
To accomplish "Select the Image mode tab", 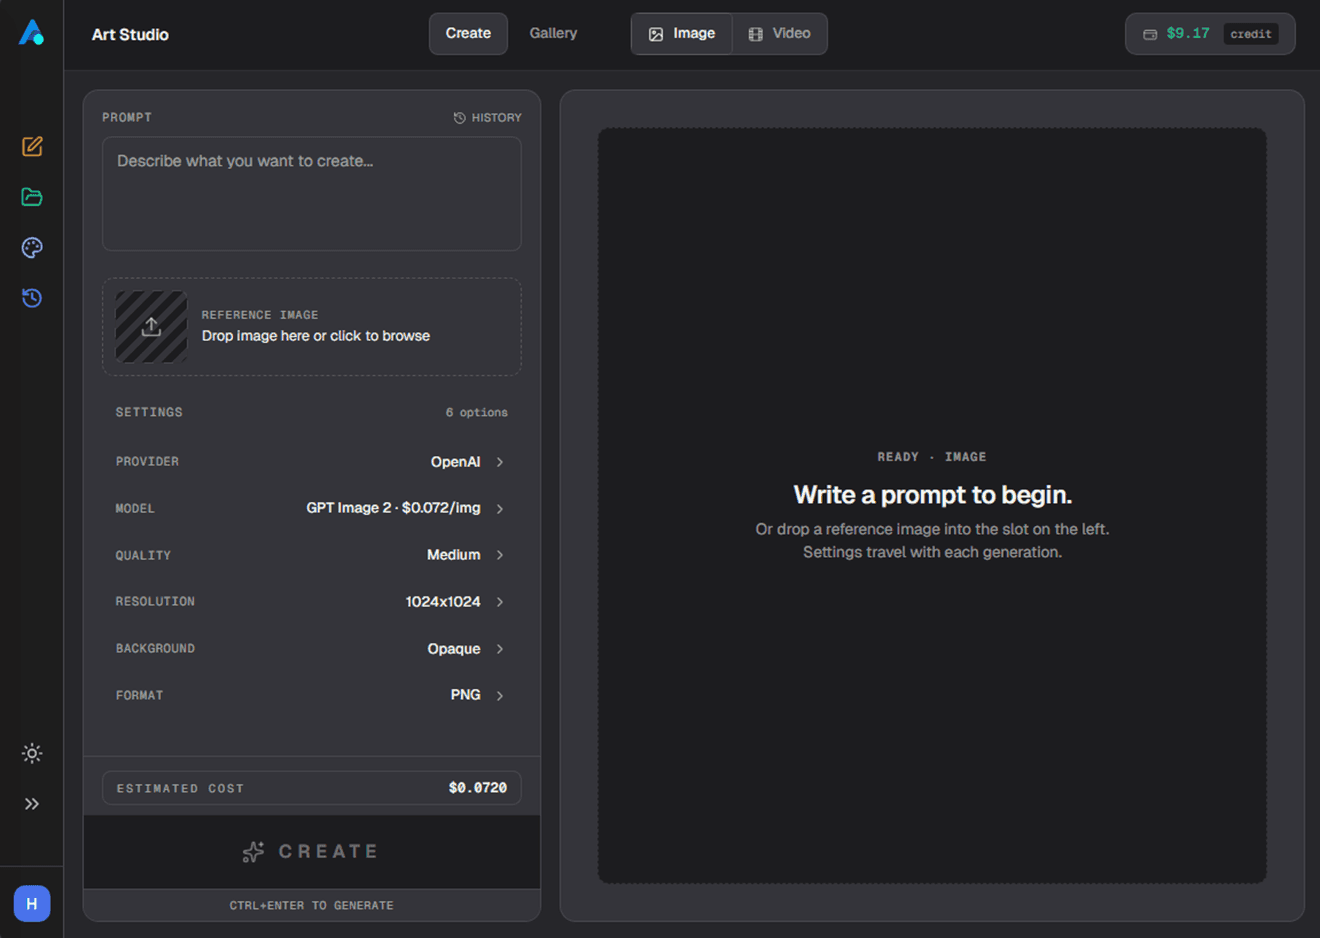I will tap(682, 34).
